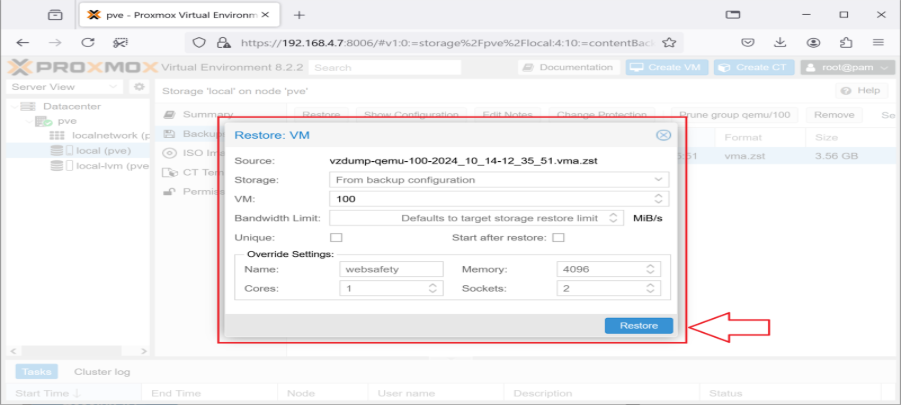Click the Name field containing websafety
Image resolution: width=901 pixels, height=405 pixels.
pos(391,269)
